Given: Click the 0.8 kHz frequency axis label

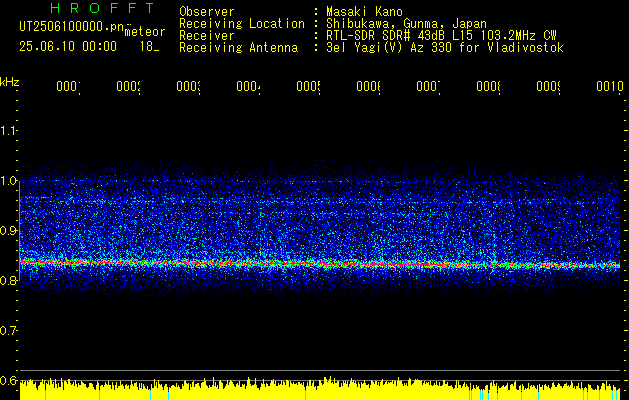Looking at the screenshot, I should coord(9,280).
